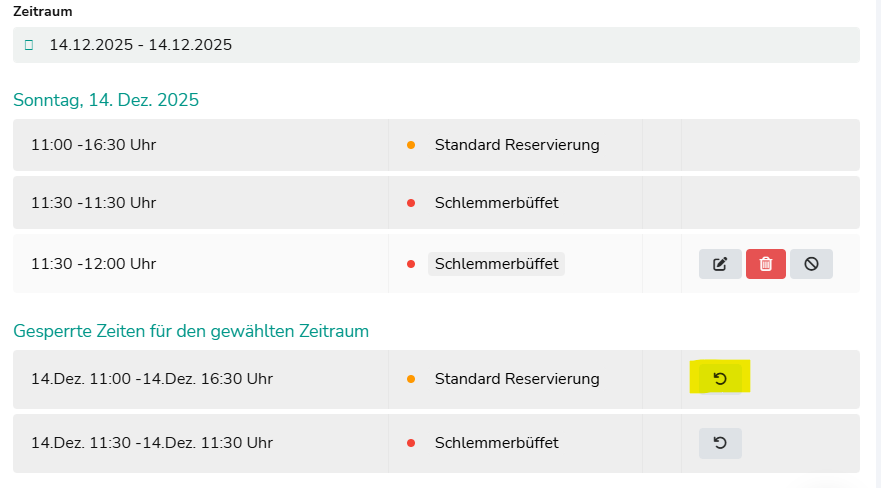Restore the locked Standard Reservierung time

pos(720,379)
